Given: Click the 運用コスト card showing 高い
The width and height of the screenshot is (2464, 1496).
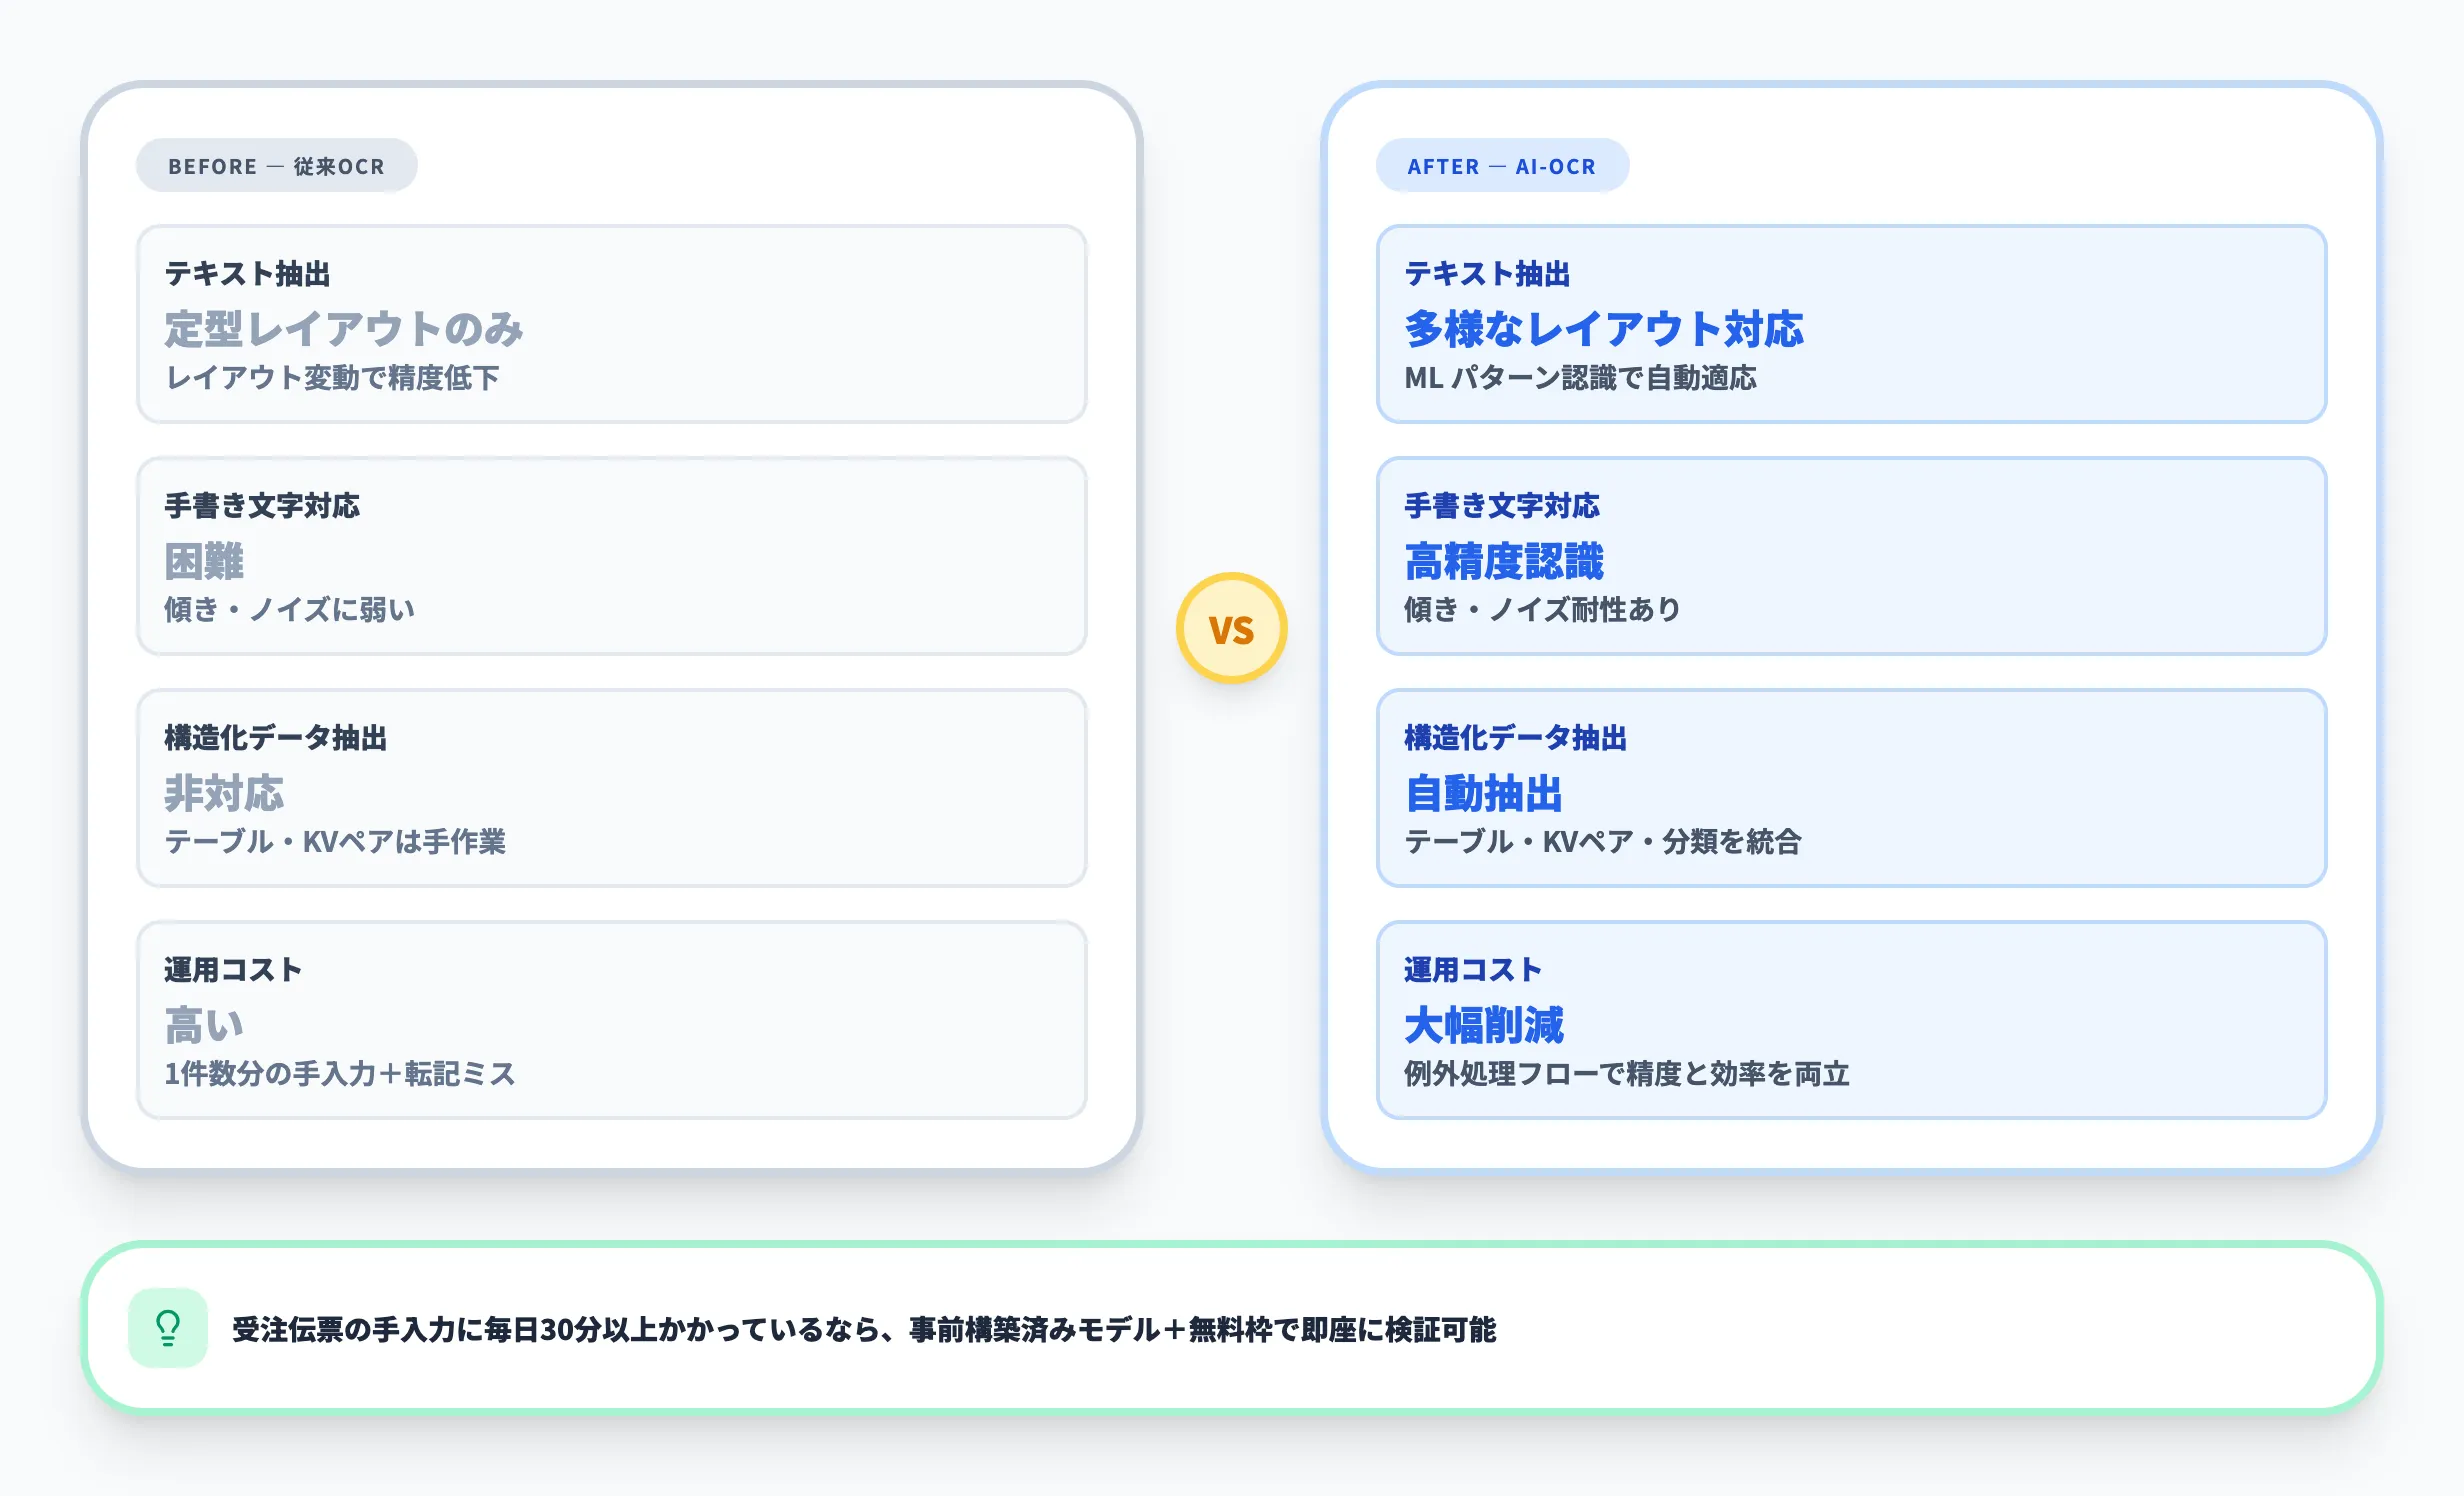Looking at the screenshot, I should tap(612, 1021).
